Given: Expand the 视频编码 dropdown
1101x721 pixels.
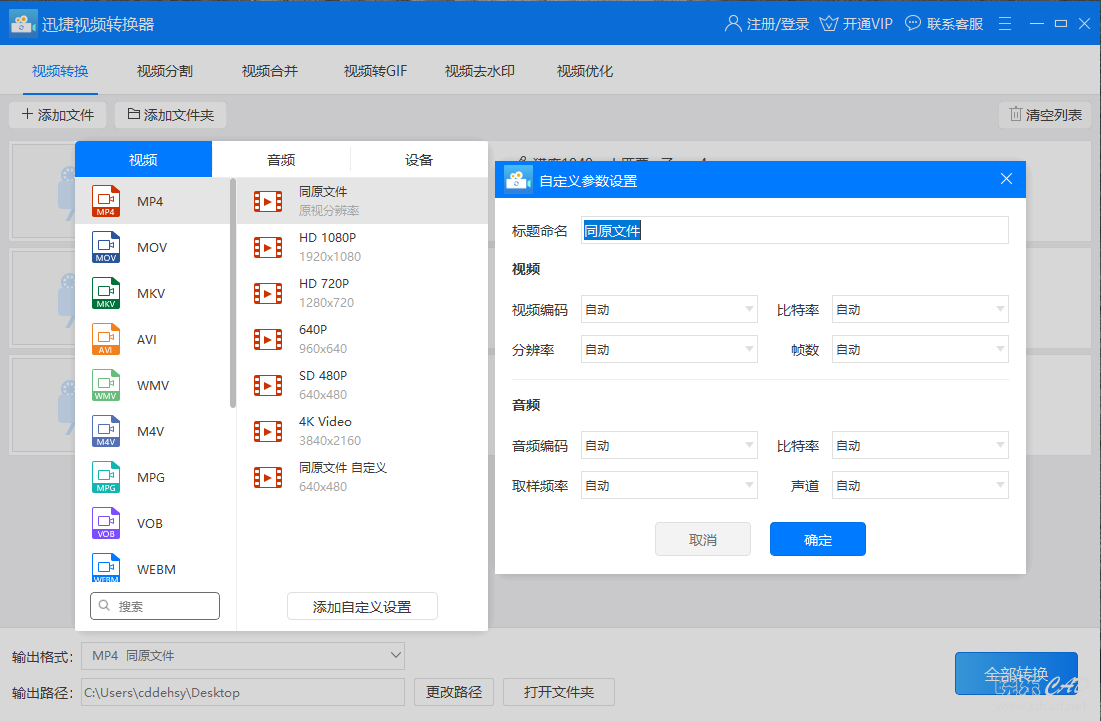Looking at the screenshot, I should (669, 309).
